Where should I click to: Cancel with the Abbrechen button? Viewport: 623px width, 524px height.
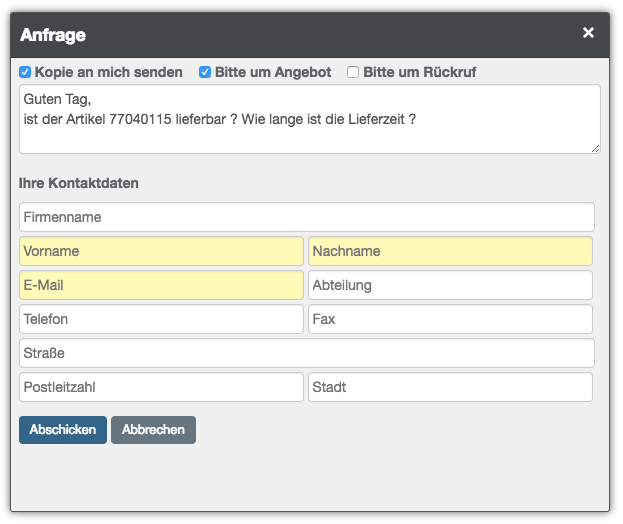coord(153,430)
